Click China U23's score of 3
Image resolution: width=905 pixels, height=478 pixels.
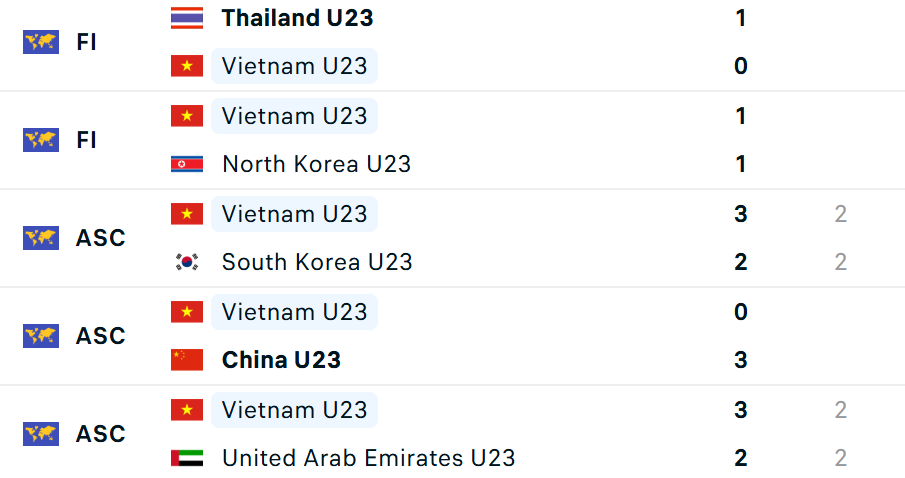(741, 360)
